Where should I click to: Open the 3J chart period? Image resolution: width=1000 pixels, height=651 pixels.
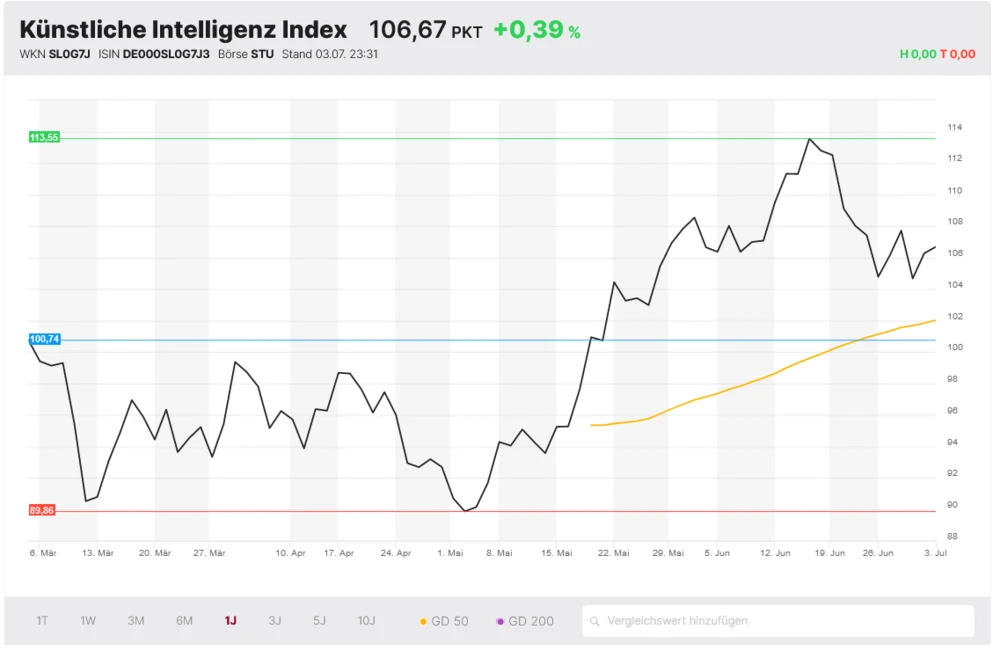pos(275,621)
